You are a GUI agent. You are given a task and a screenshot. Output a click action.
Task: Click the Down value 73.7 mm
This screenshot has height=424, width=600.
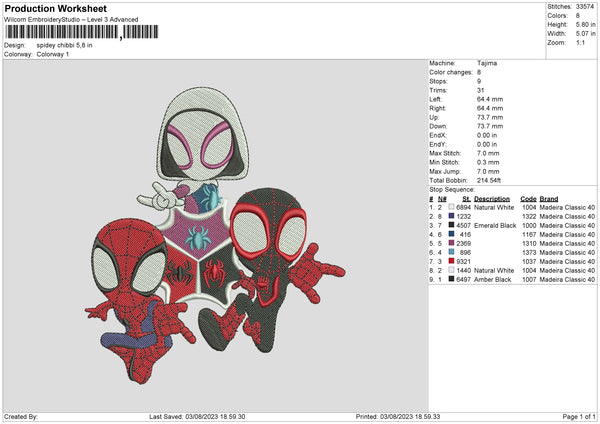tap(490, 126)
